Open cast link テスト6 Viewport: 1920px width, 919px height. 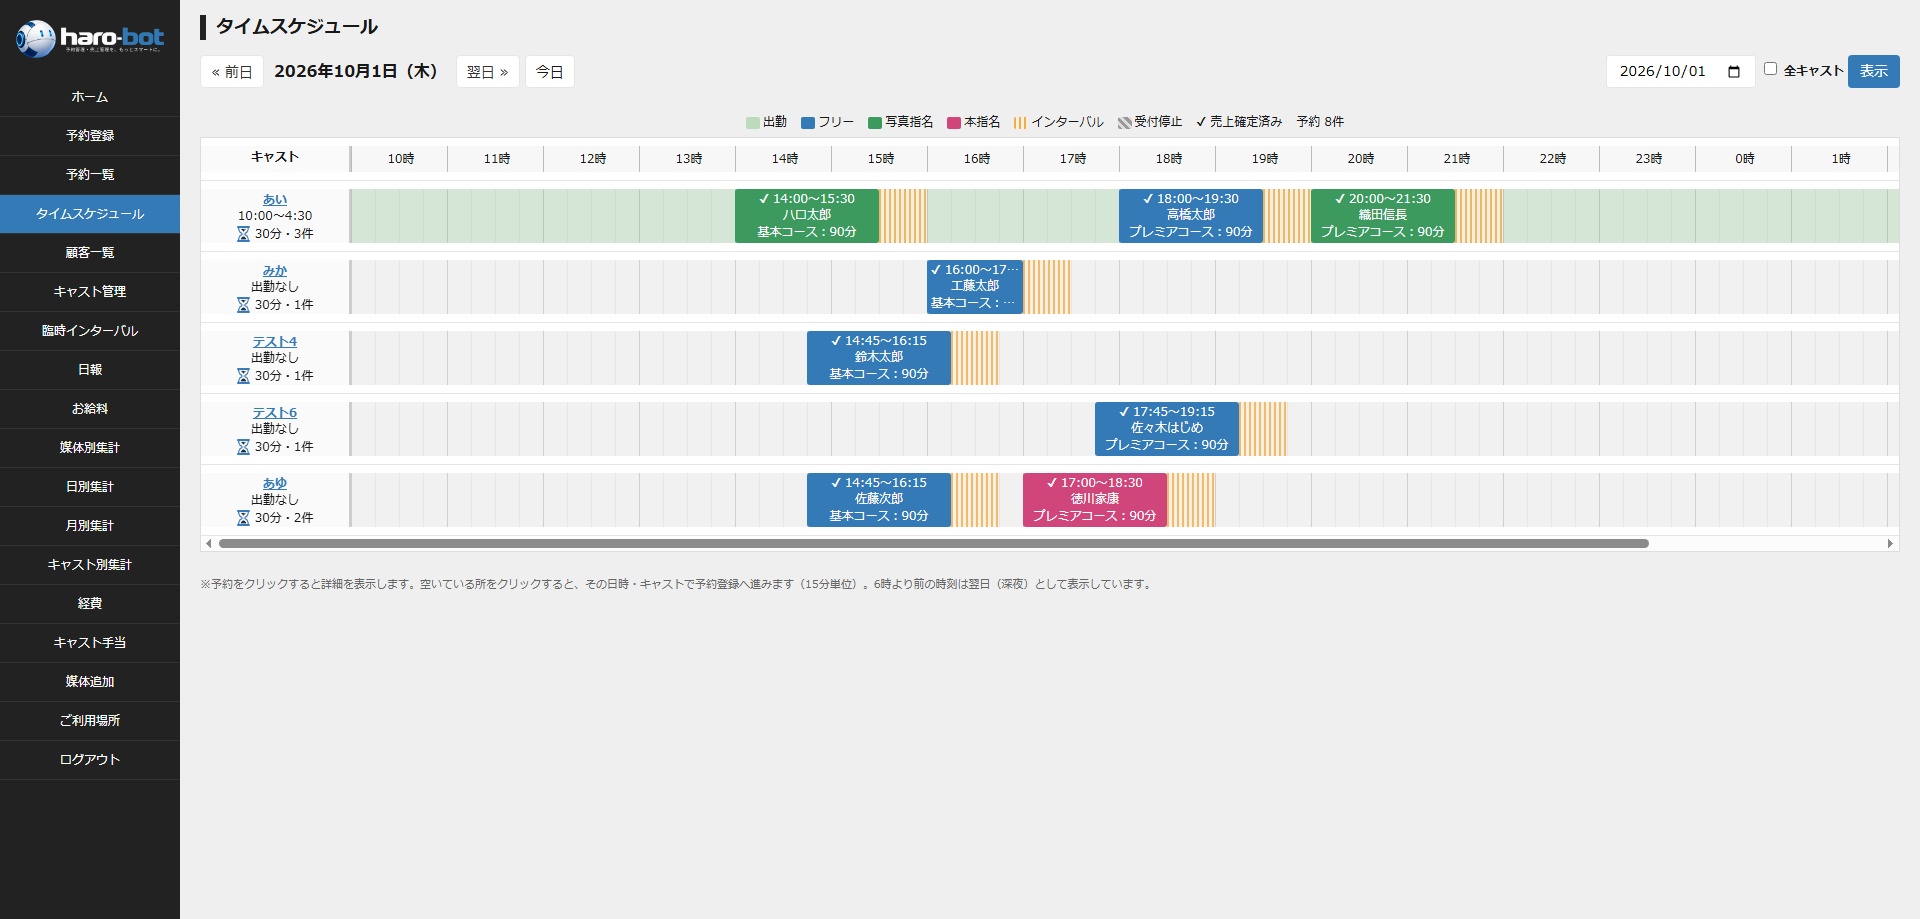(275, 413)
